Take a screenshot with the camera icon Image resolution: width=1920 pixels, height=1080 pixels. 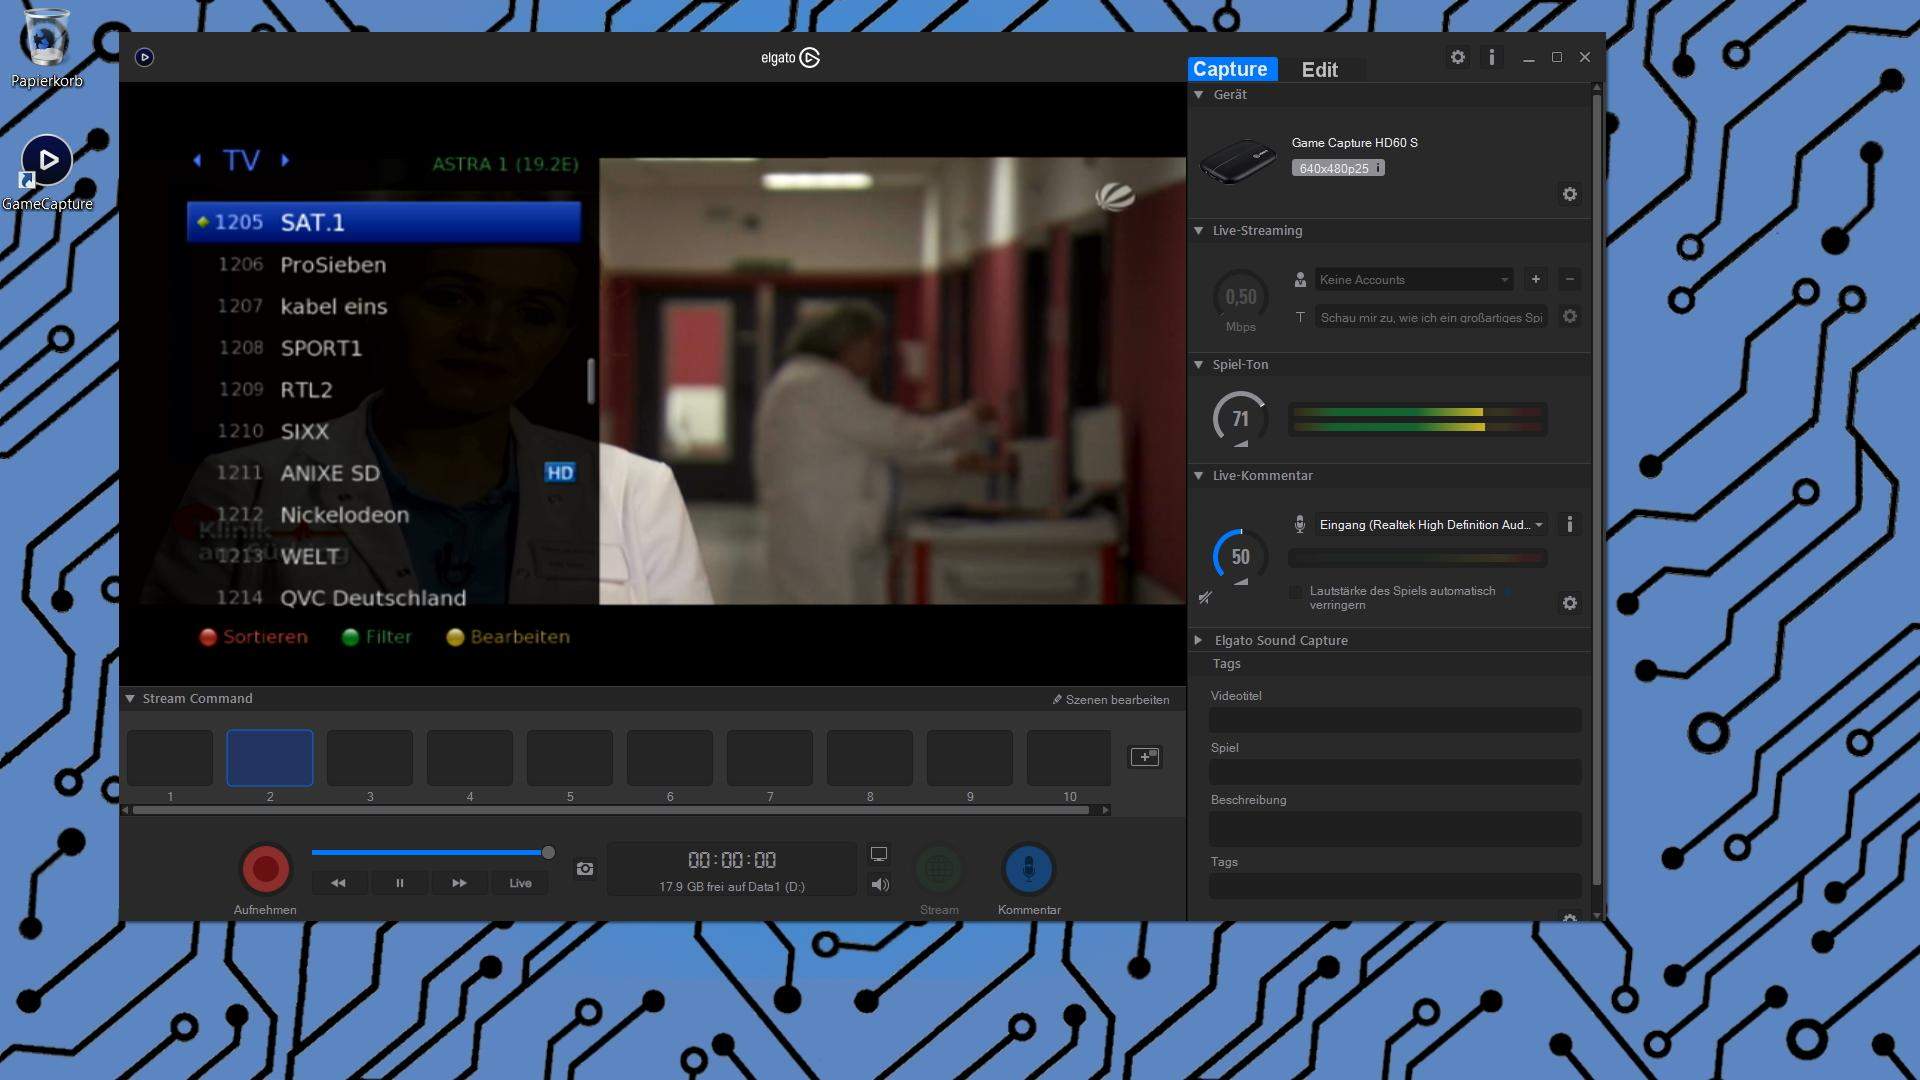coord(585,869)
